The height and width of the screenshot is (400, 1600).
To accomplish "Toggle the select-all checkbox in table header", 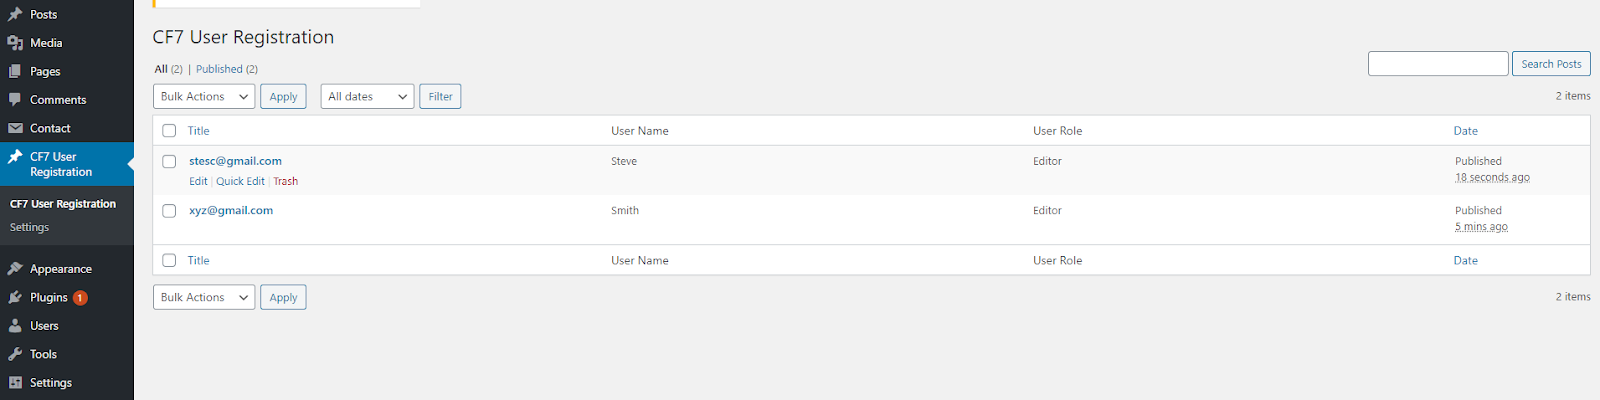I will coord(169,131).
